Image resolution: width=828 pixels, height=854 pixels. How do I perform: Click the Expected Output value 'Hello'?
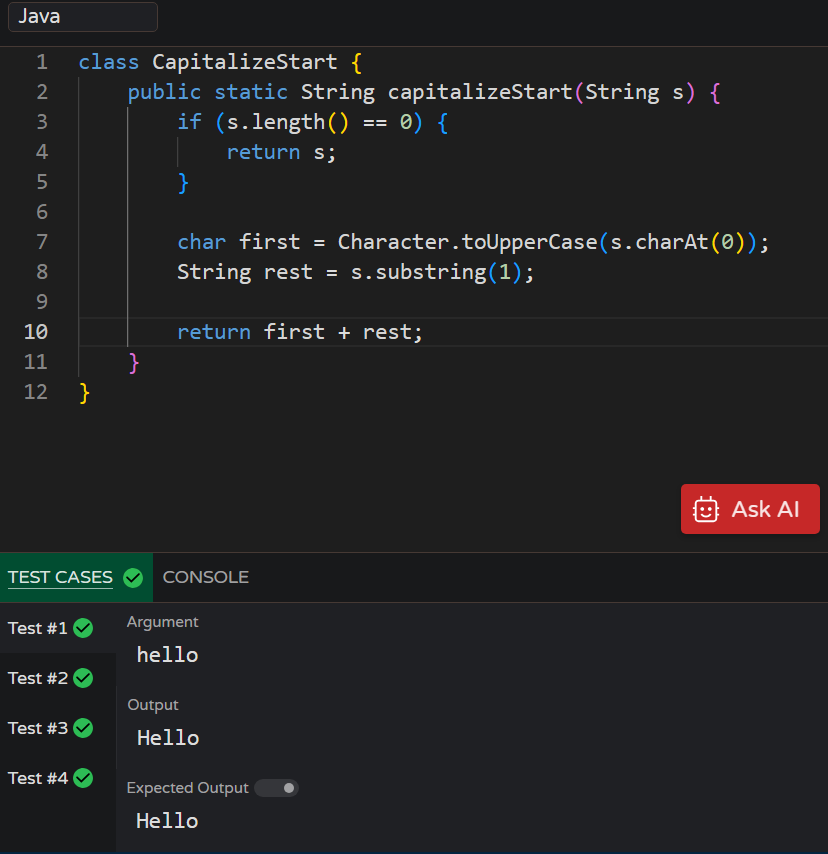tap(167, 821)
